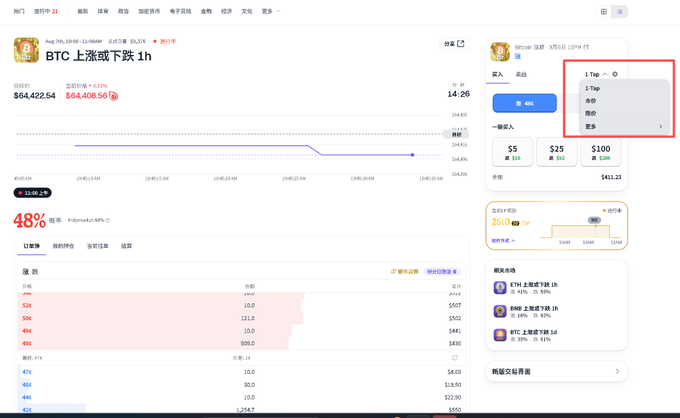Image resolution: width=680 pixels, height=418 pixels.
Task: Open 文化 category in top navigation
Action: tap(247, 11)
